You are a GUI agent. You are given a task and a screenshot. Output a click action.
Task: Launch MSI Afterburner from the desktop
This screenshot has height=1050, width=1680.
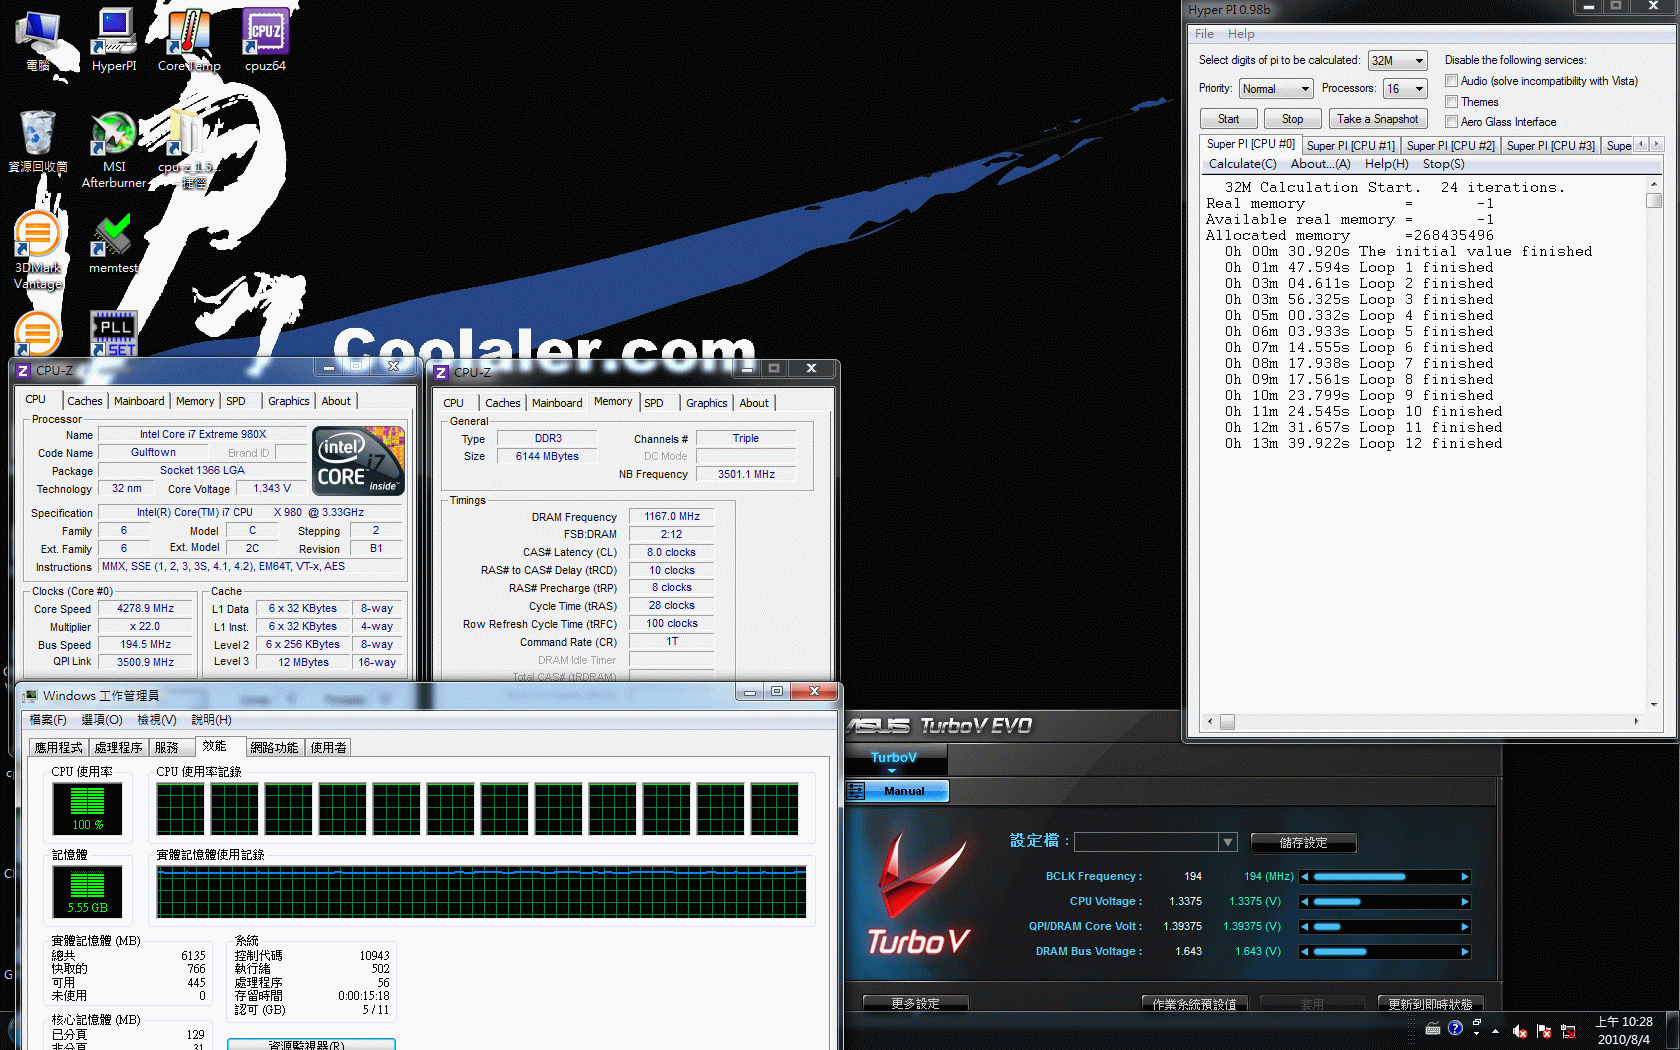click(x=114, y=149)
